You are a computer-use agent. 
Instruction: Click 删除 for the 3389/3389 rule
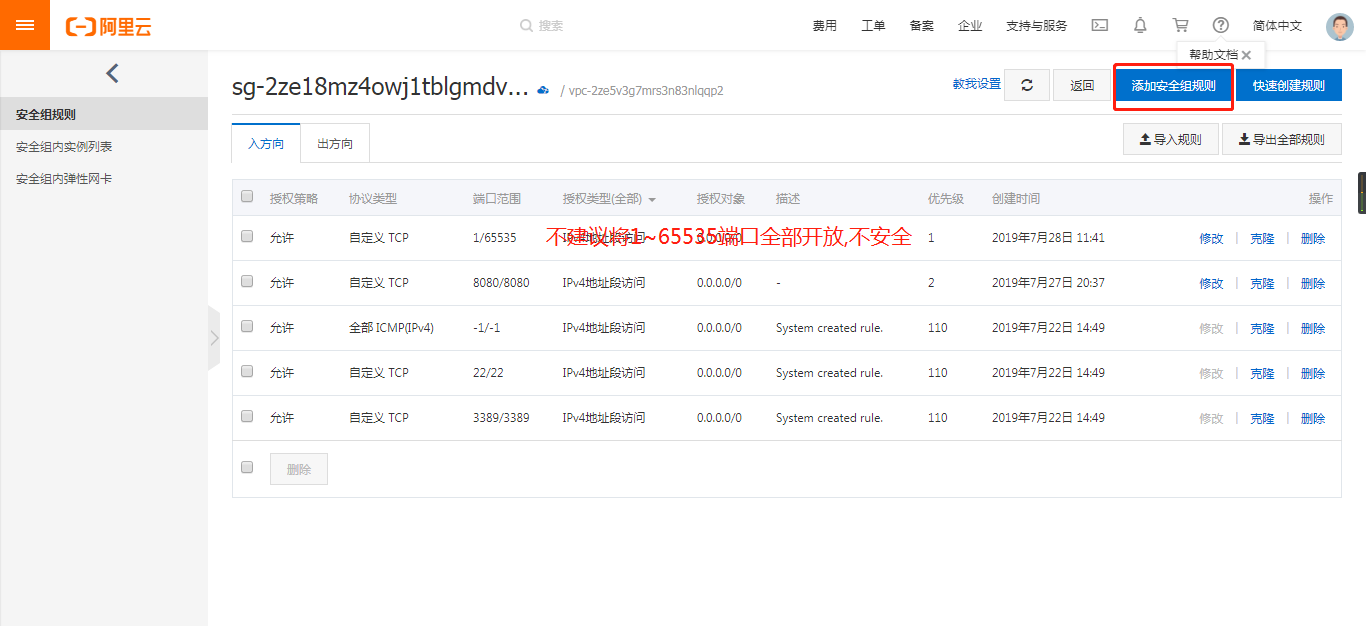click(x=1313, y=418)
